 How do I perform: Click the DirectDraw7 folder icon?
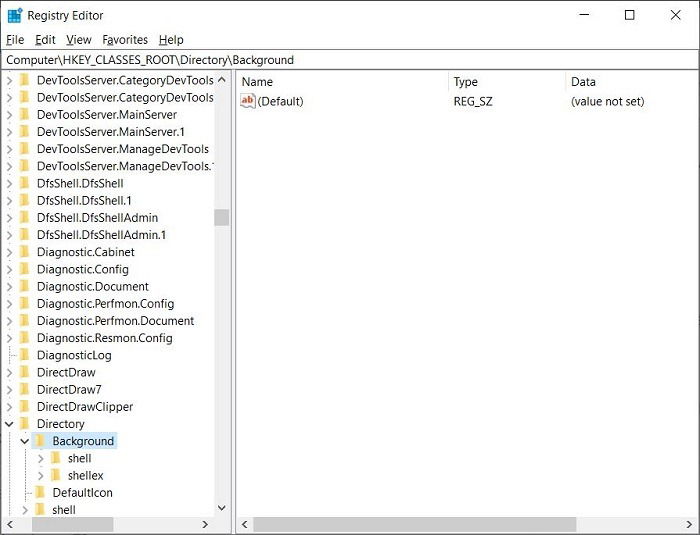click(x=25, y=389)
